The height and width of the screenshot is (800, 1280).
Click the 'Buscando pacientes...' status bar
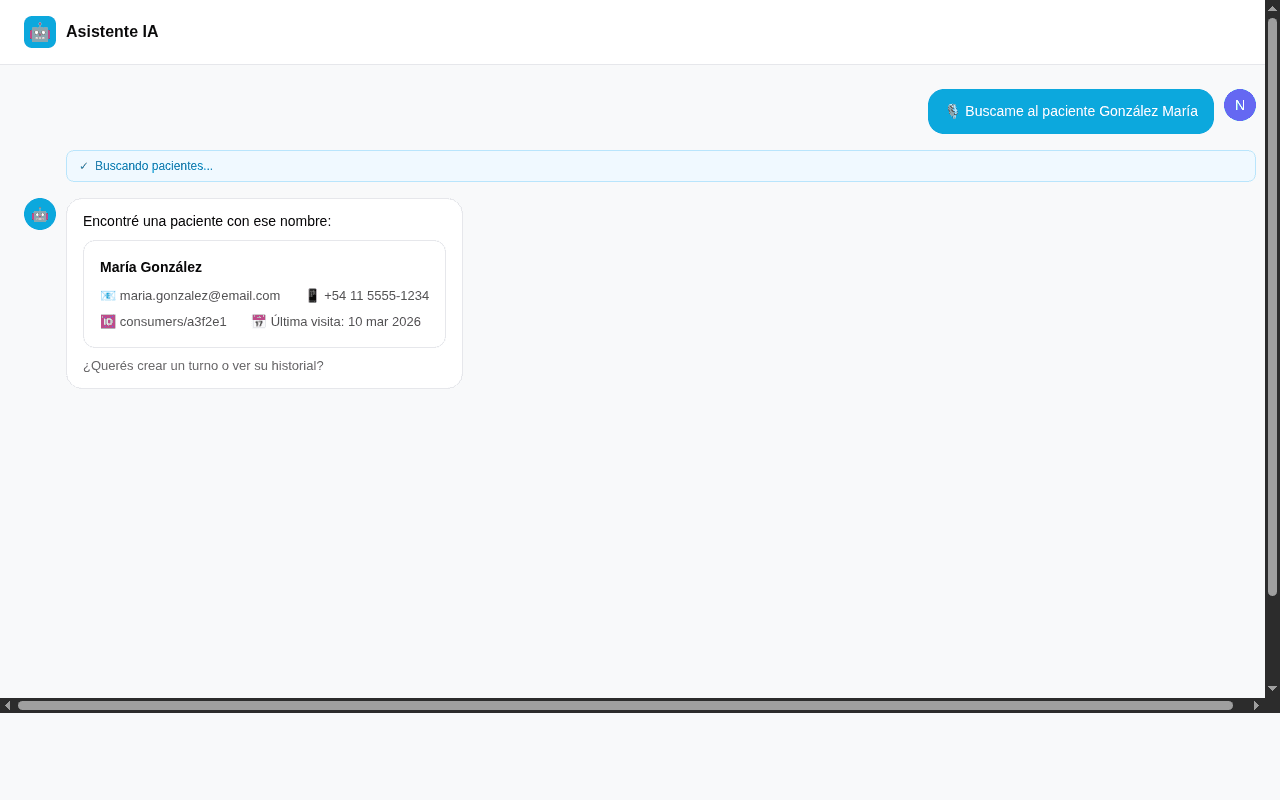tap(661, 166)
